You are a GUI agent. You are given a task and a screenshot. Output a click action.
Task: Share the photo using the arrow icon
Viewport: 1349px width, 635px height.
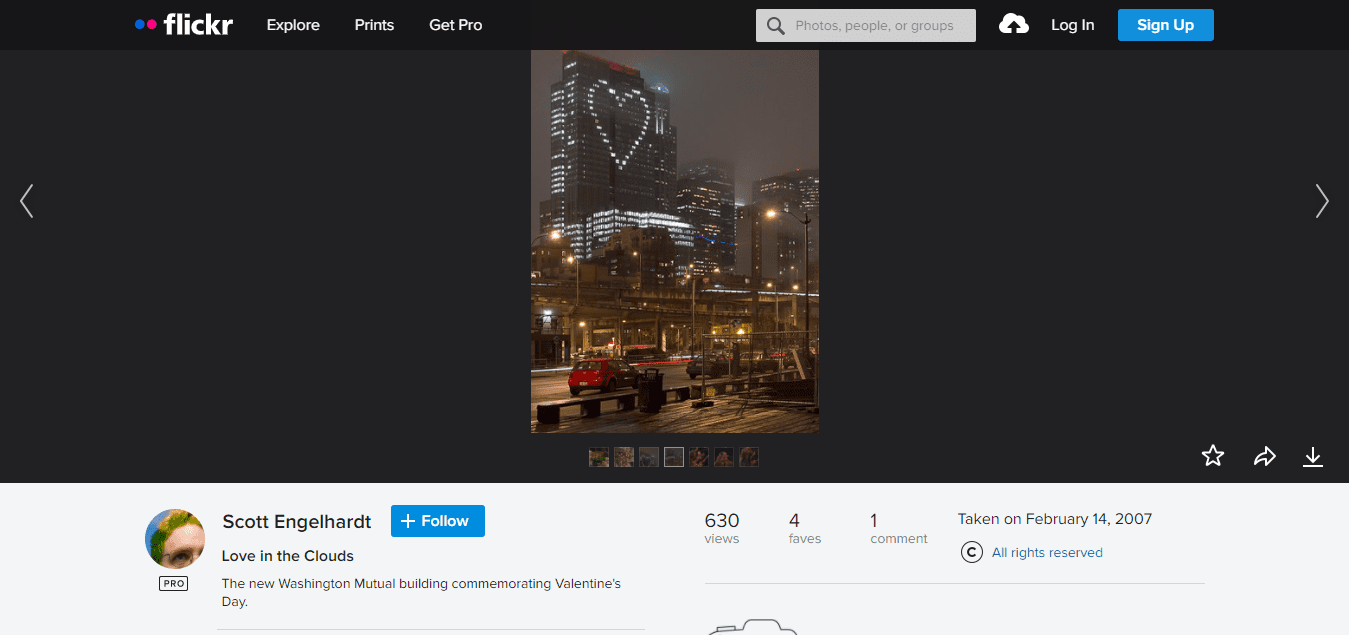pos(1264,457)
